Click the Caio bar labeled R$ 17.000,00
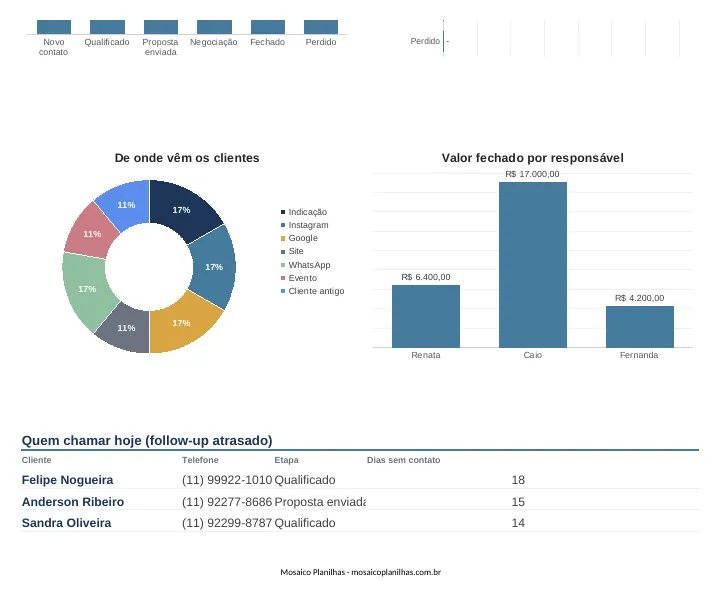This screenshot has width=719, height=597. (533, 265)
